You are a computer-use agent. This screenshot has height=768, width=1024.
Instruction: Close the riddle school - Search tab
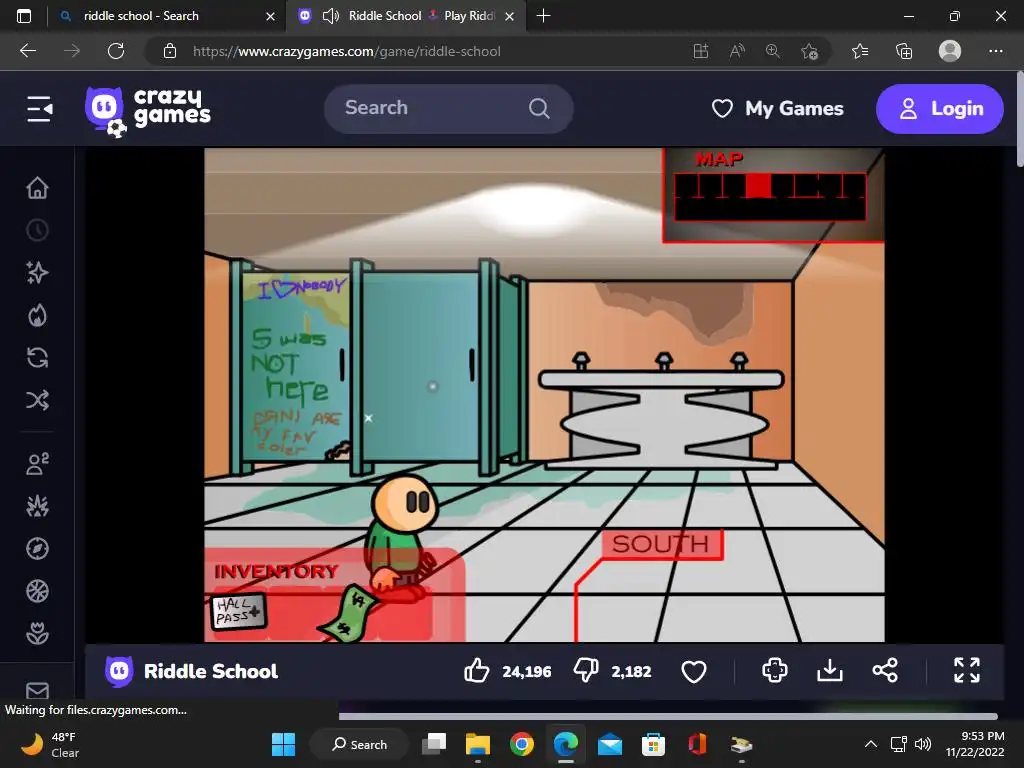tap(270, 16)
